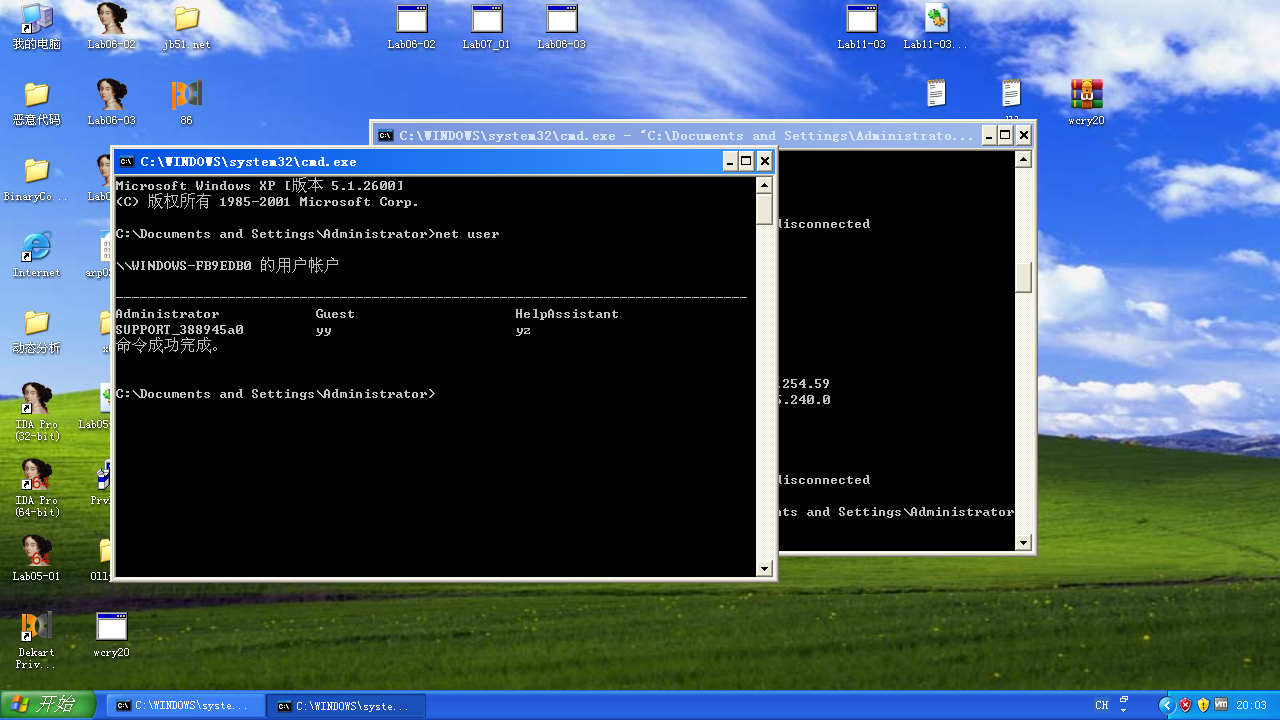This screenshot has height=720, width=1280.
Task: Select the orange 86 desktop icon
Action: click(186, 101)
